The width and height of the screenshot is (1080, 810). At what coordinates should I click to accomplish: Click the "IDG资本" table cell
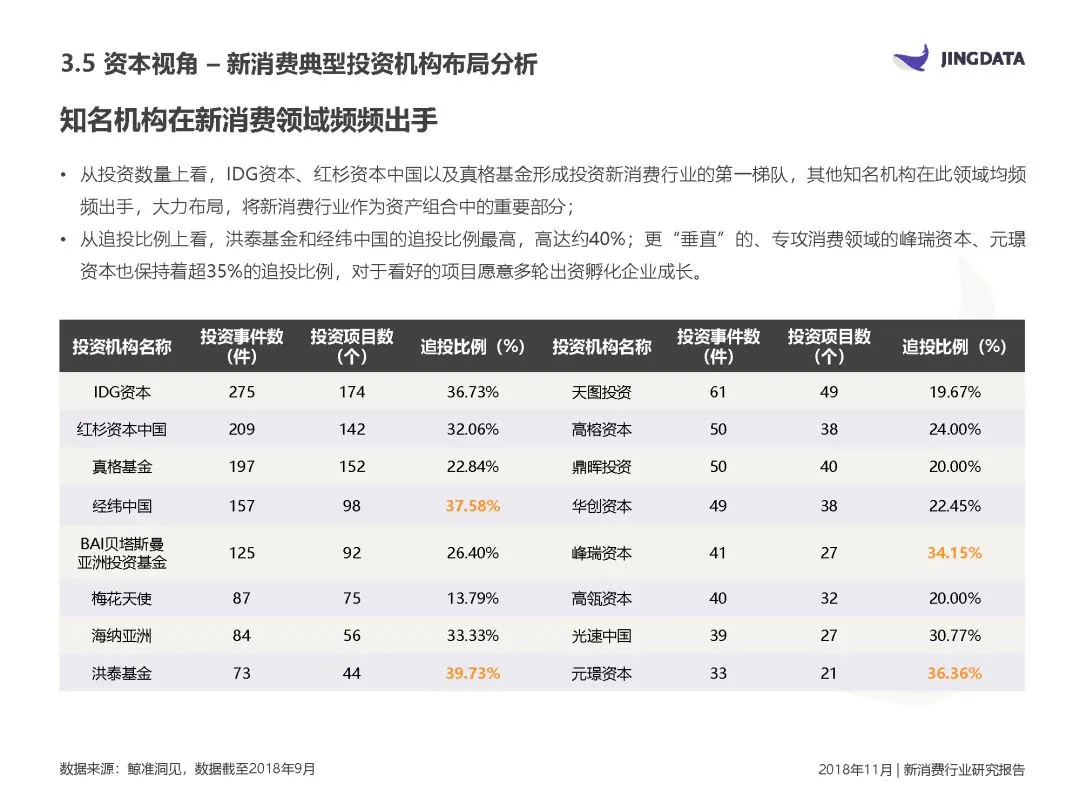pos(122,392)
